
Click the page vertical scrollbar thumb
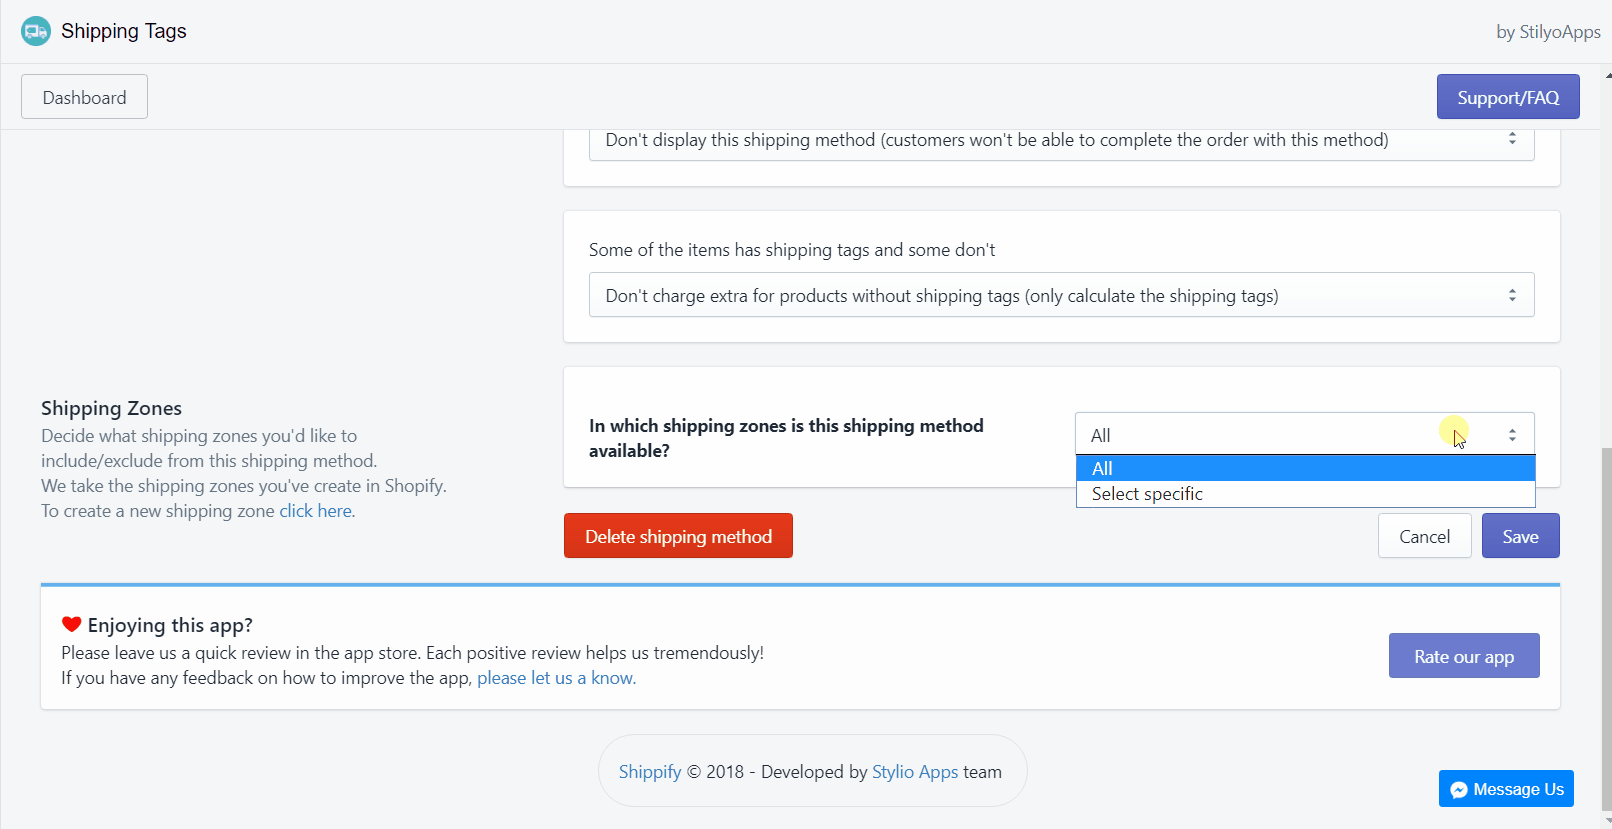pyautogui.click(x=1606, y=630)
